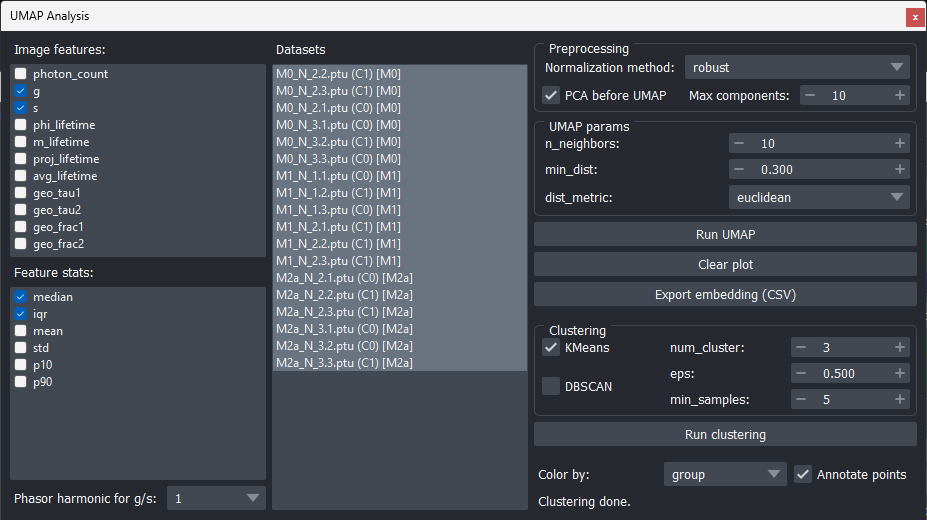Screen dimensions: 927x520
Task: Select dataset M1_N_1.3.ptu (C0) [M1]
Action: click(400, 210)
